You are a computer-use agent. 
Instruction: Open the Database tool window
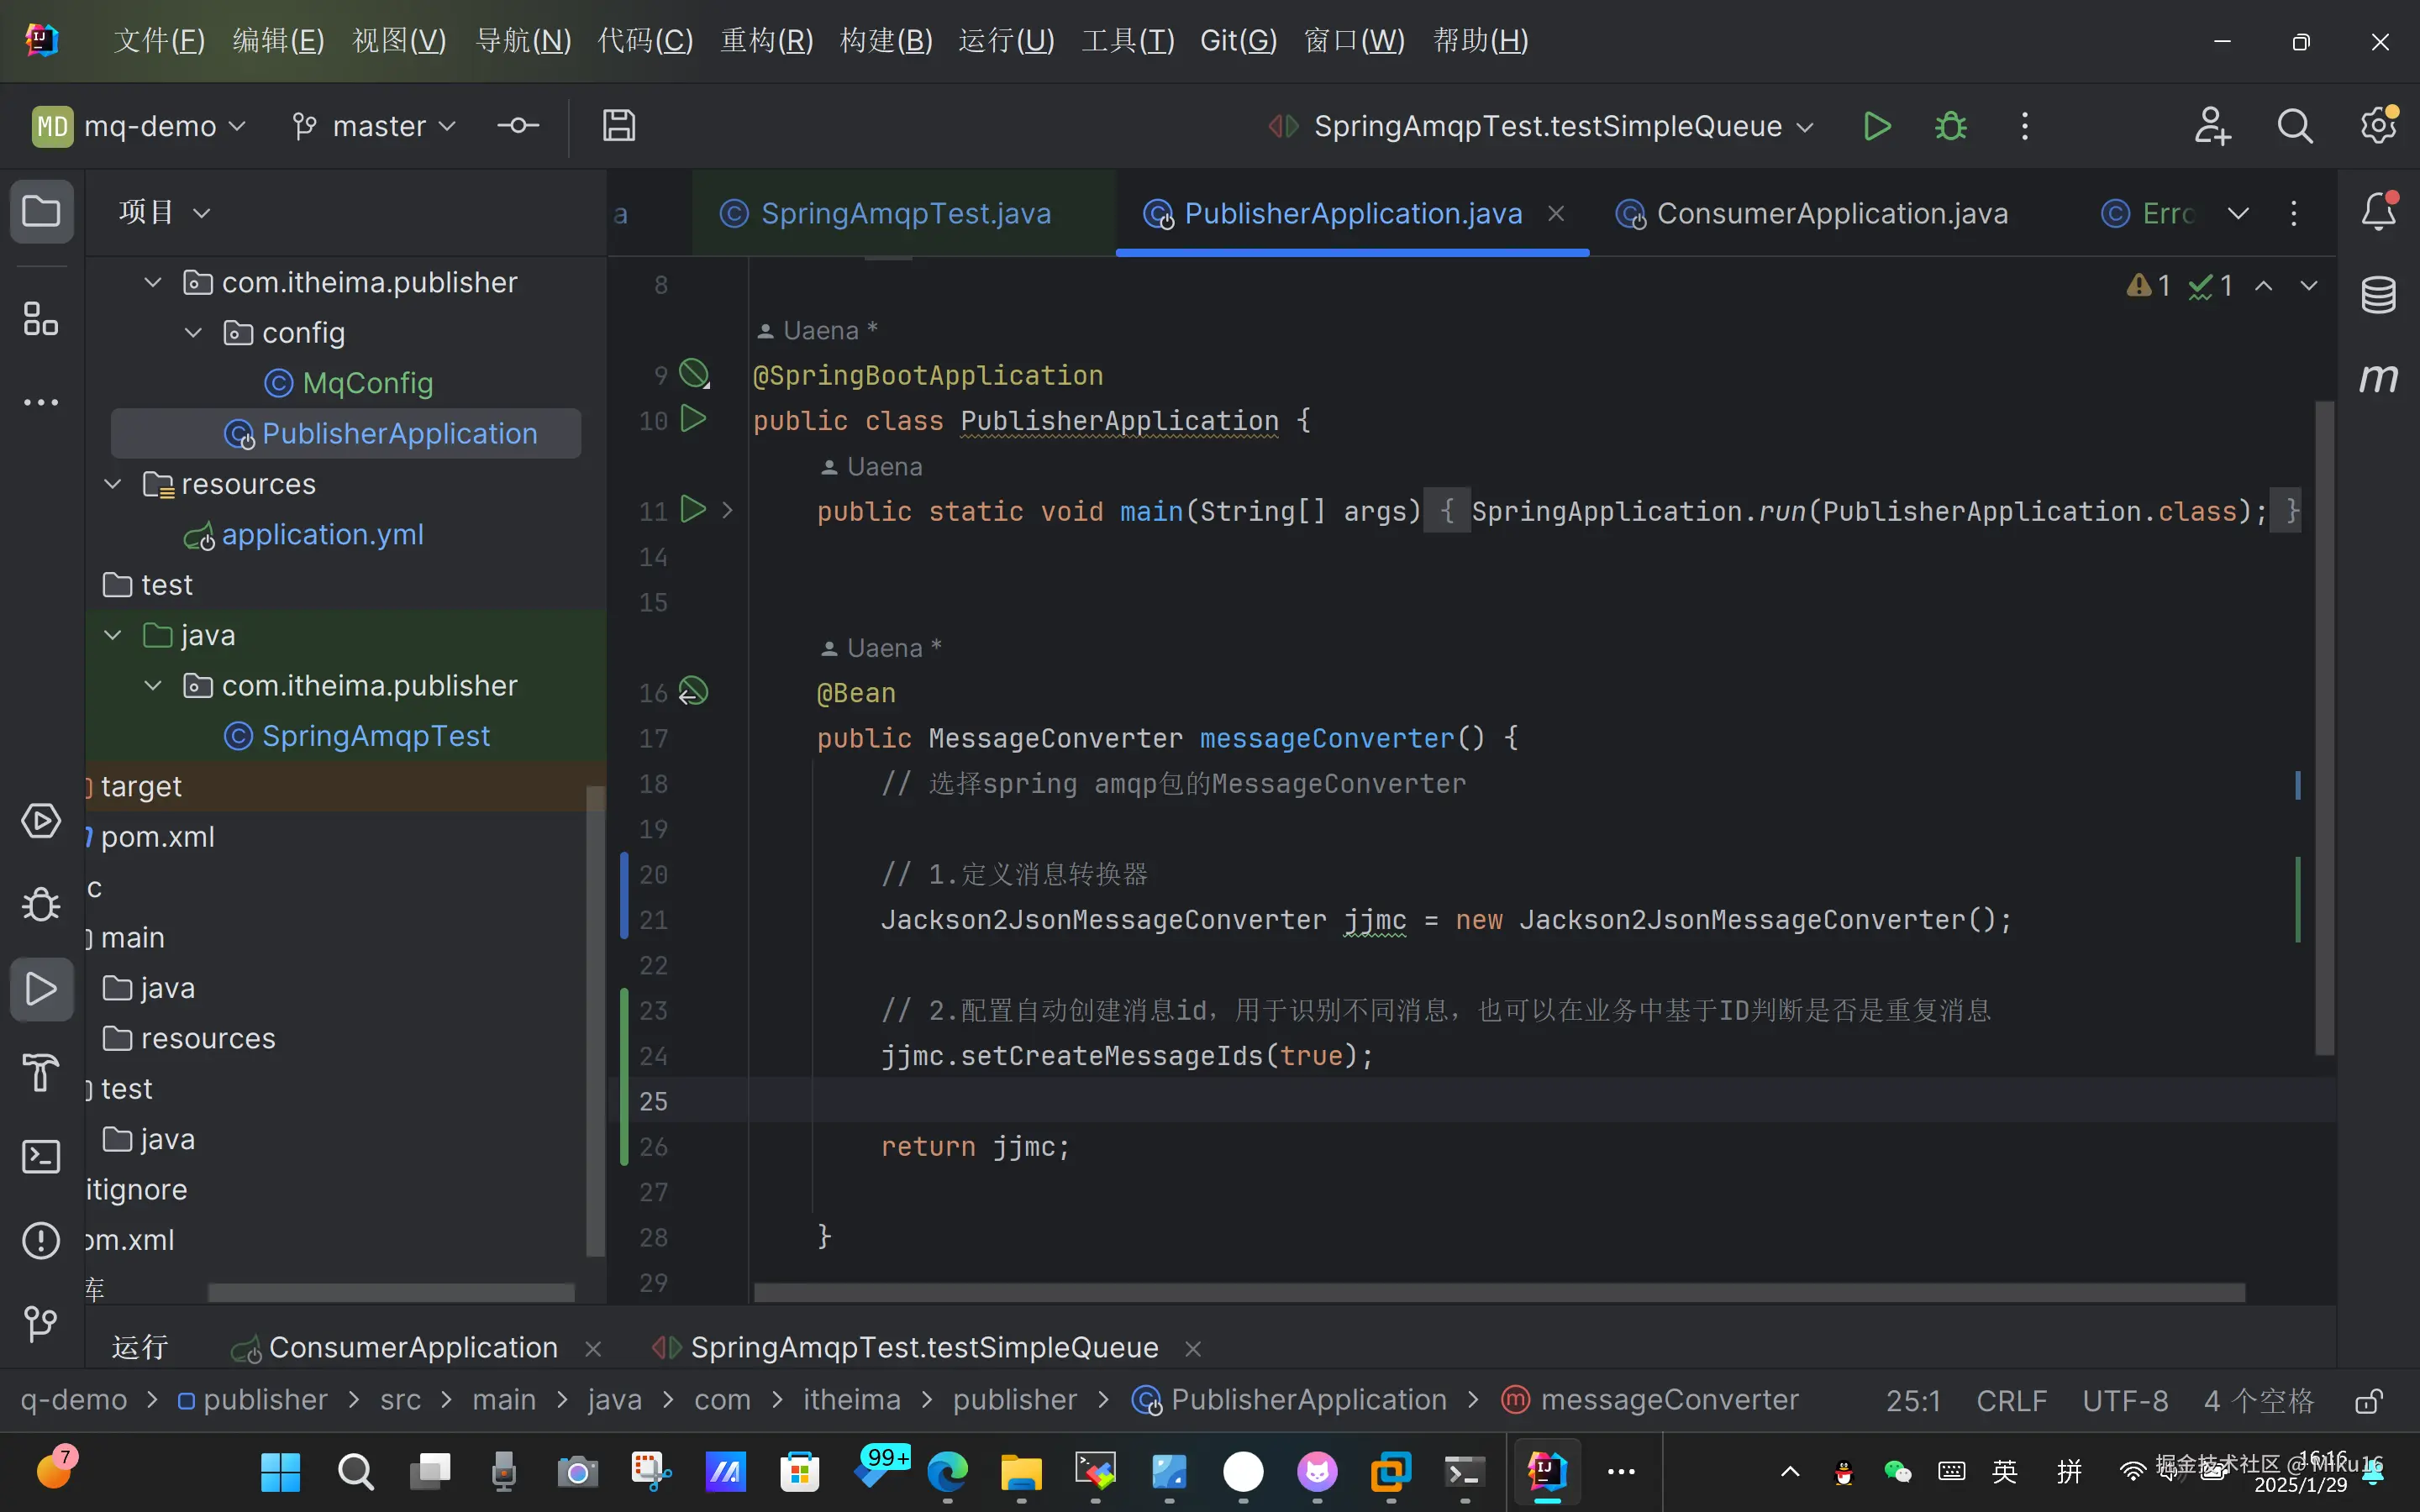2378,295
